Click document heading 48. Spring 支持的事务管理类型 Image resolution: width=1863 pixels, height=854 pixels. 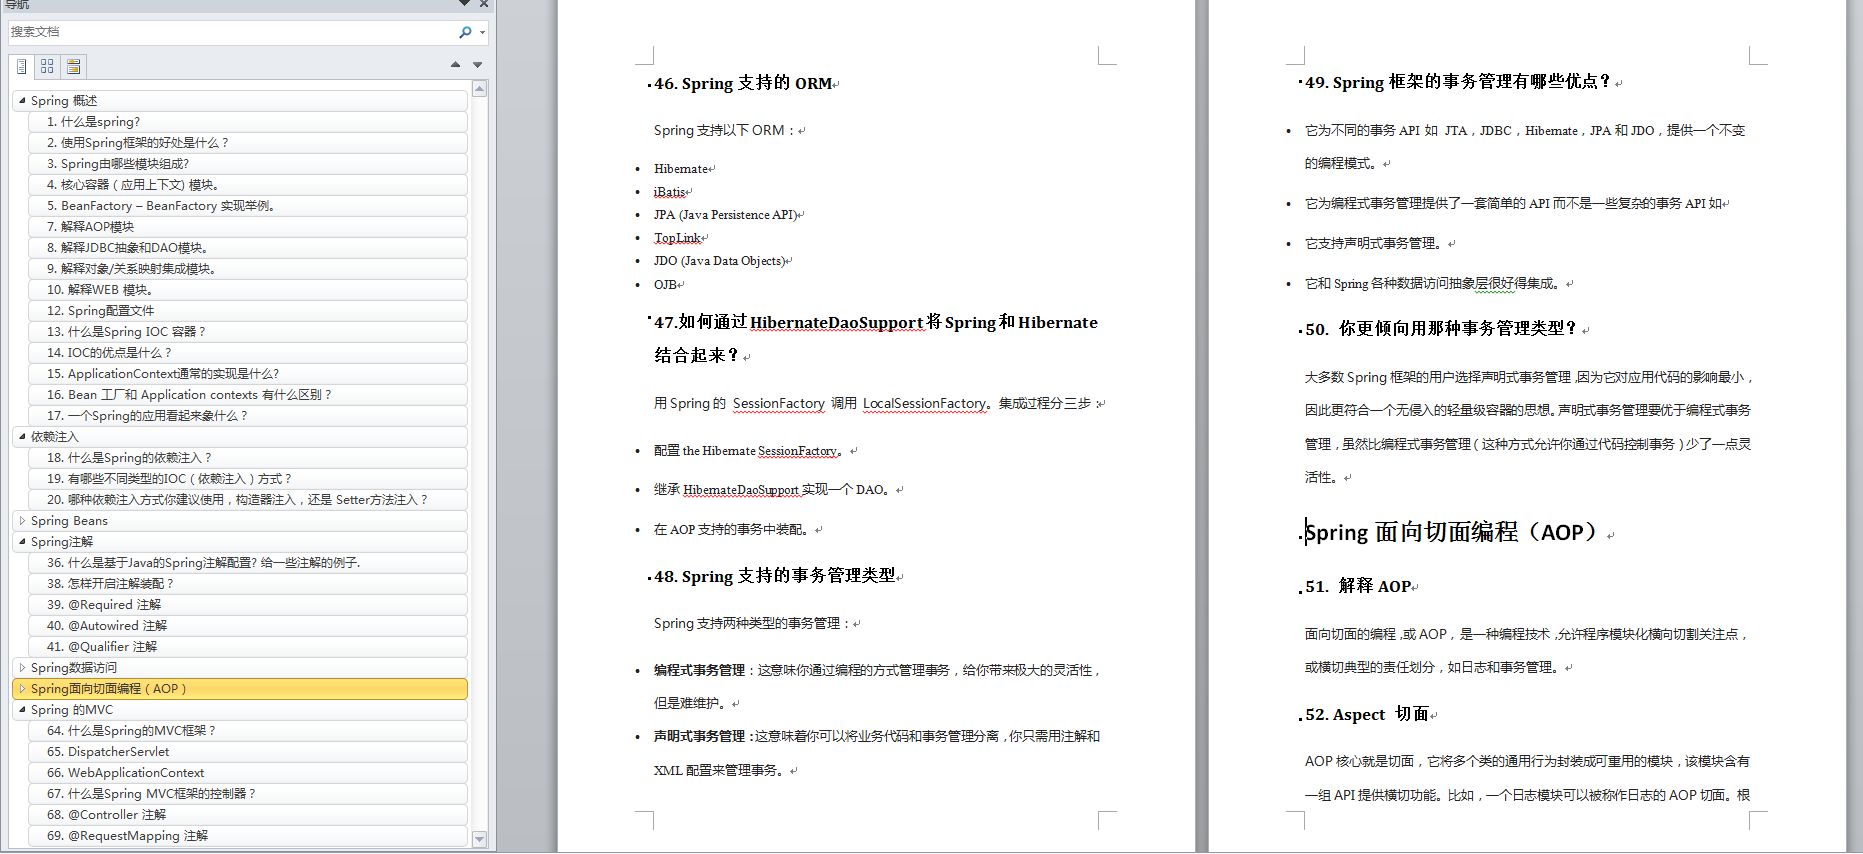point(775,576)
